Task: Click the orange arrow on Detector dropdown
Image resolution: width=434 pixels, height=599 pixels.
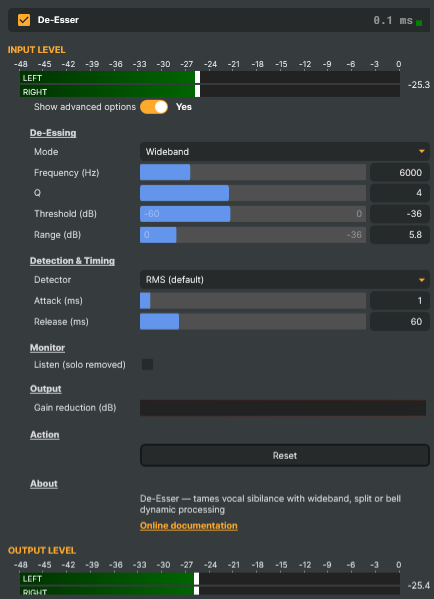Action: click(421, 280)
